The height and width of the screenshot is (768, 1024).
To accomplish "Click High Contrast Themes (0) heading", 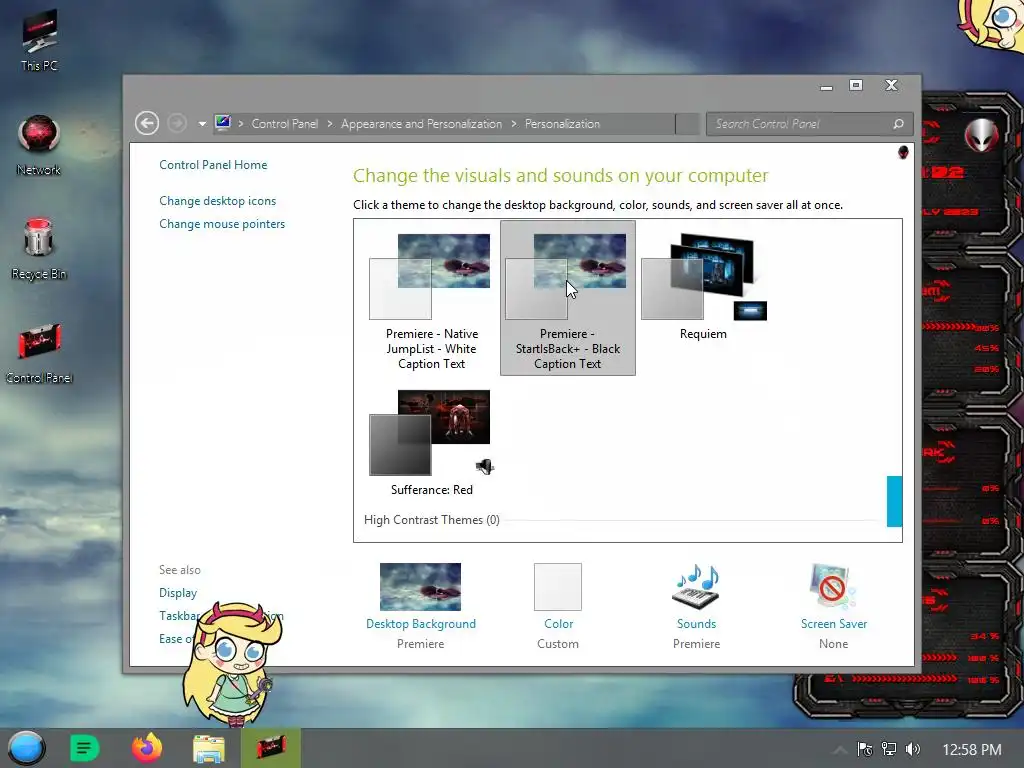I will tap(432, 520).
